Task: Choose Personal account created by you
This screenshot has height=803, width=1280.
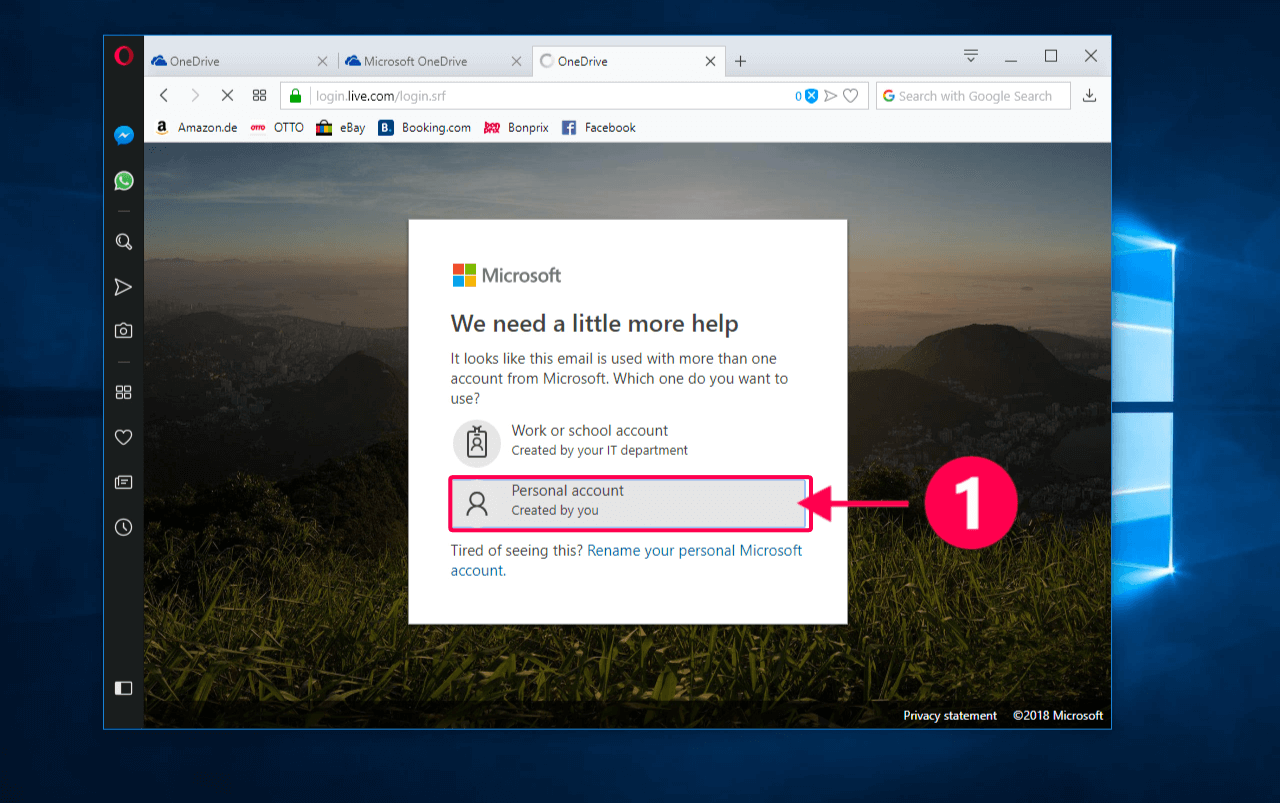Action: pos(628,502)
